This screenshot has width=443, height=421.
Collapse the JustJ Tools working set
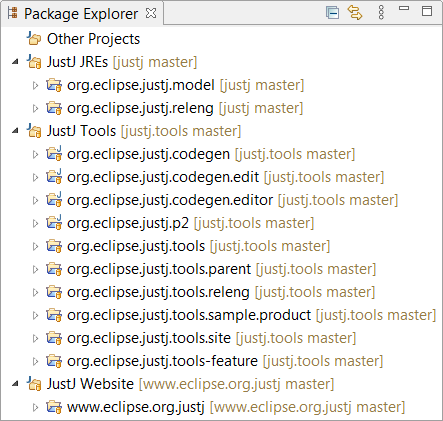tap(15, 131)
